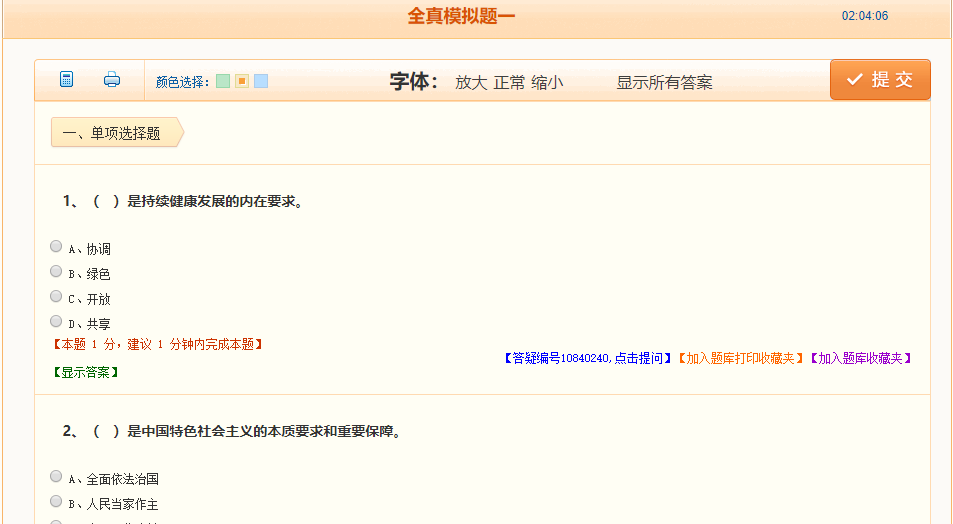Click the printer icon
Image resolution: width=953 pixels, height=524 pixels.
point(112,80)
